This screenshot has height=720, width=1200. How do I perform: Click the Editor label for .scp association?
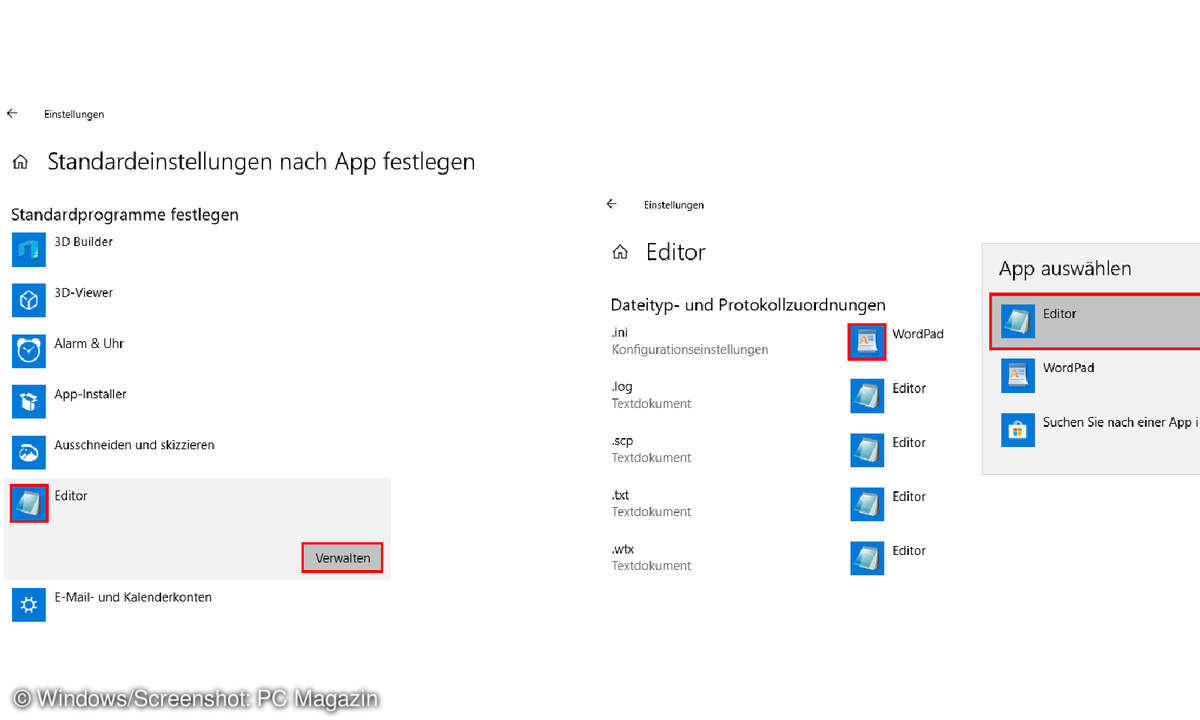(x=909, y=442)
